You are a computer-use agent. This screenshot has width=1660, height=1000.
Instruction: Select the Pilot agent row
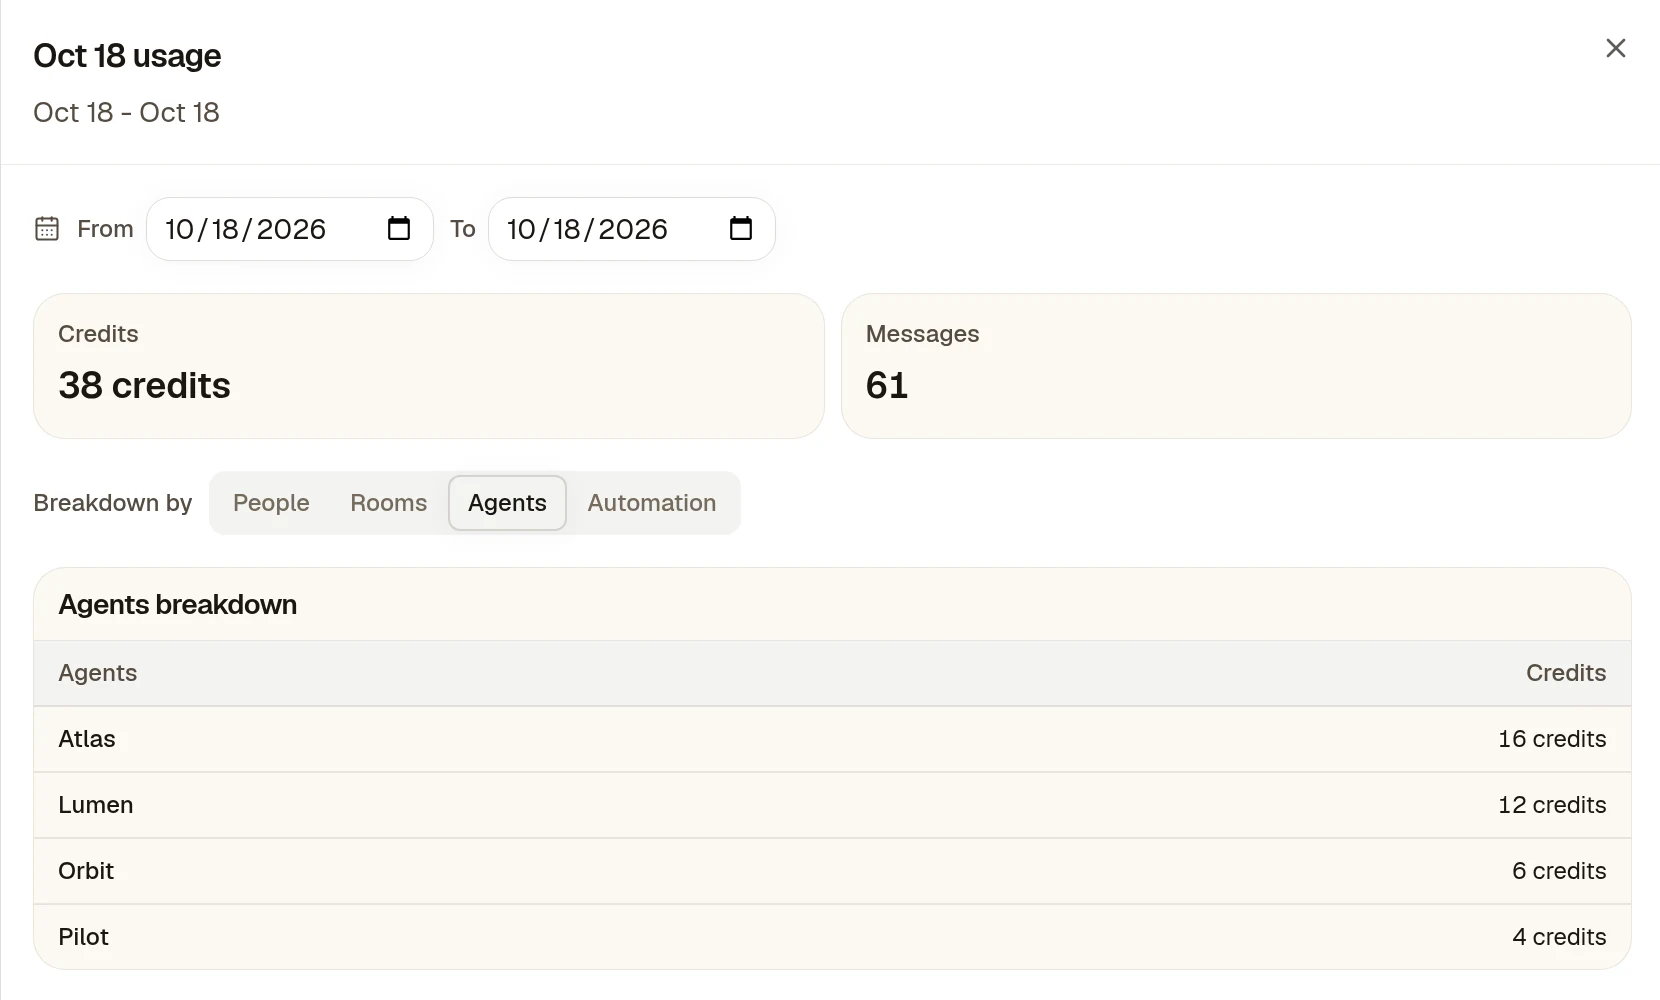[832, 937]
